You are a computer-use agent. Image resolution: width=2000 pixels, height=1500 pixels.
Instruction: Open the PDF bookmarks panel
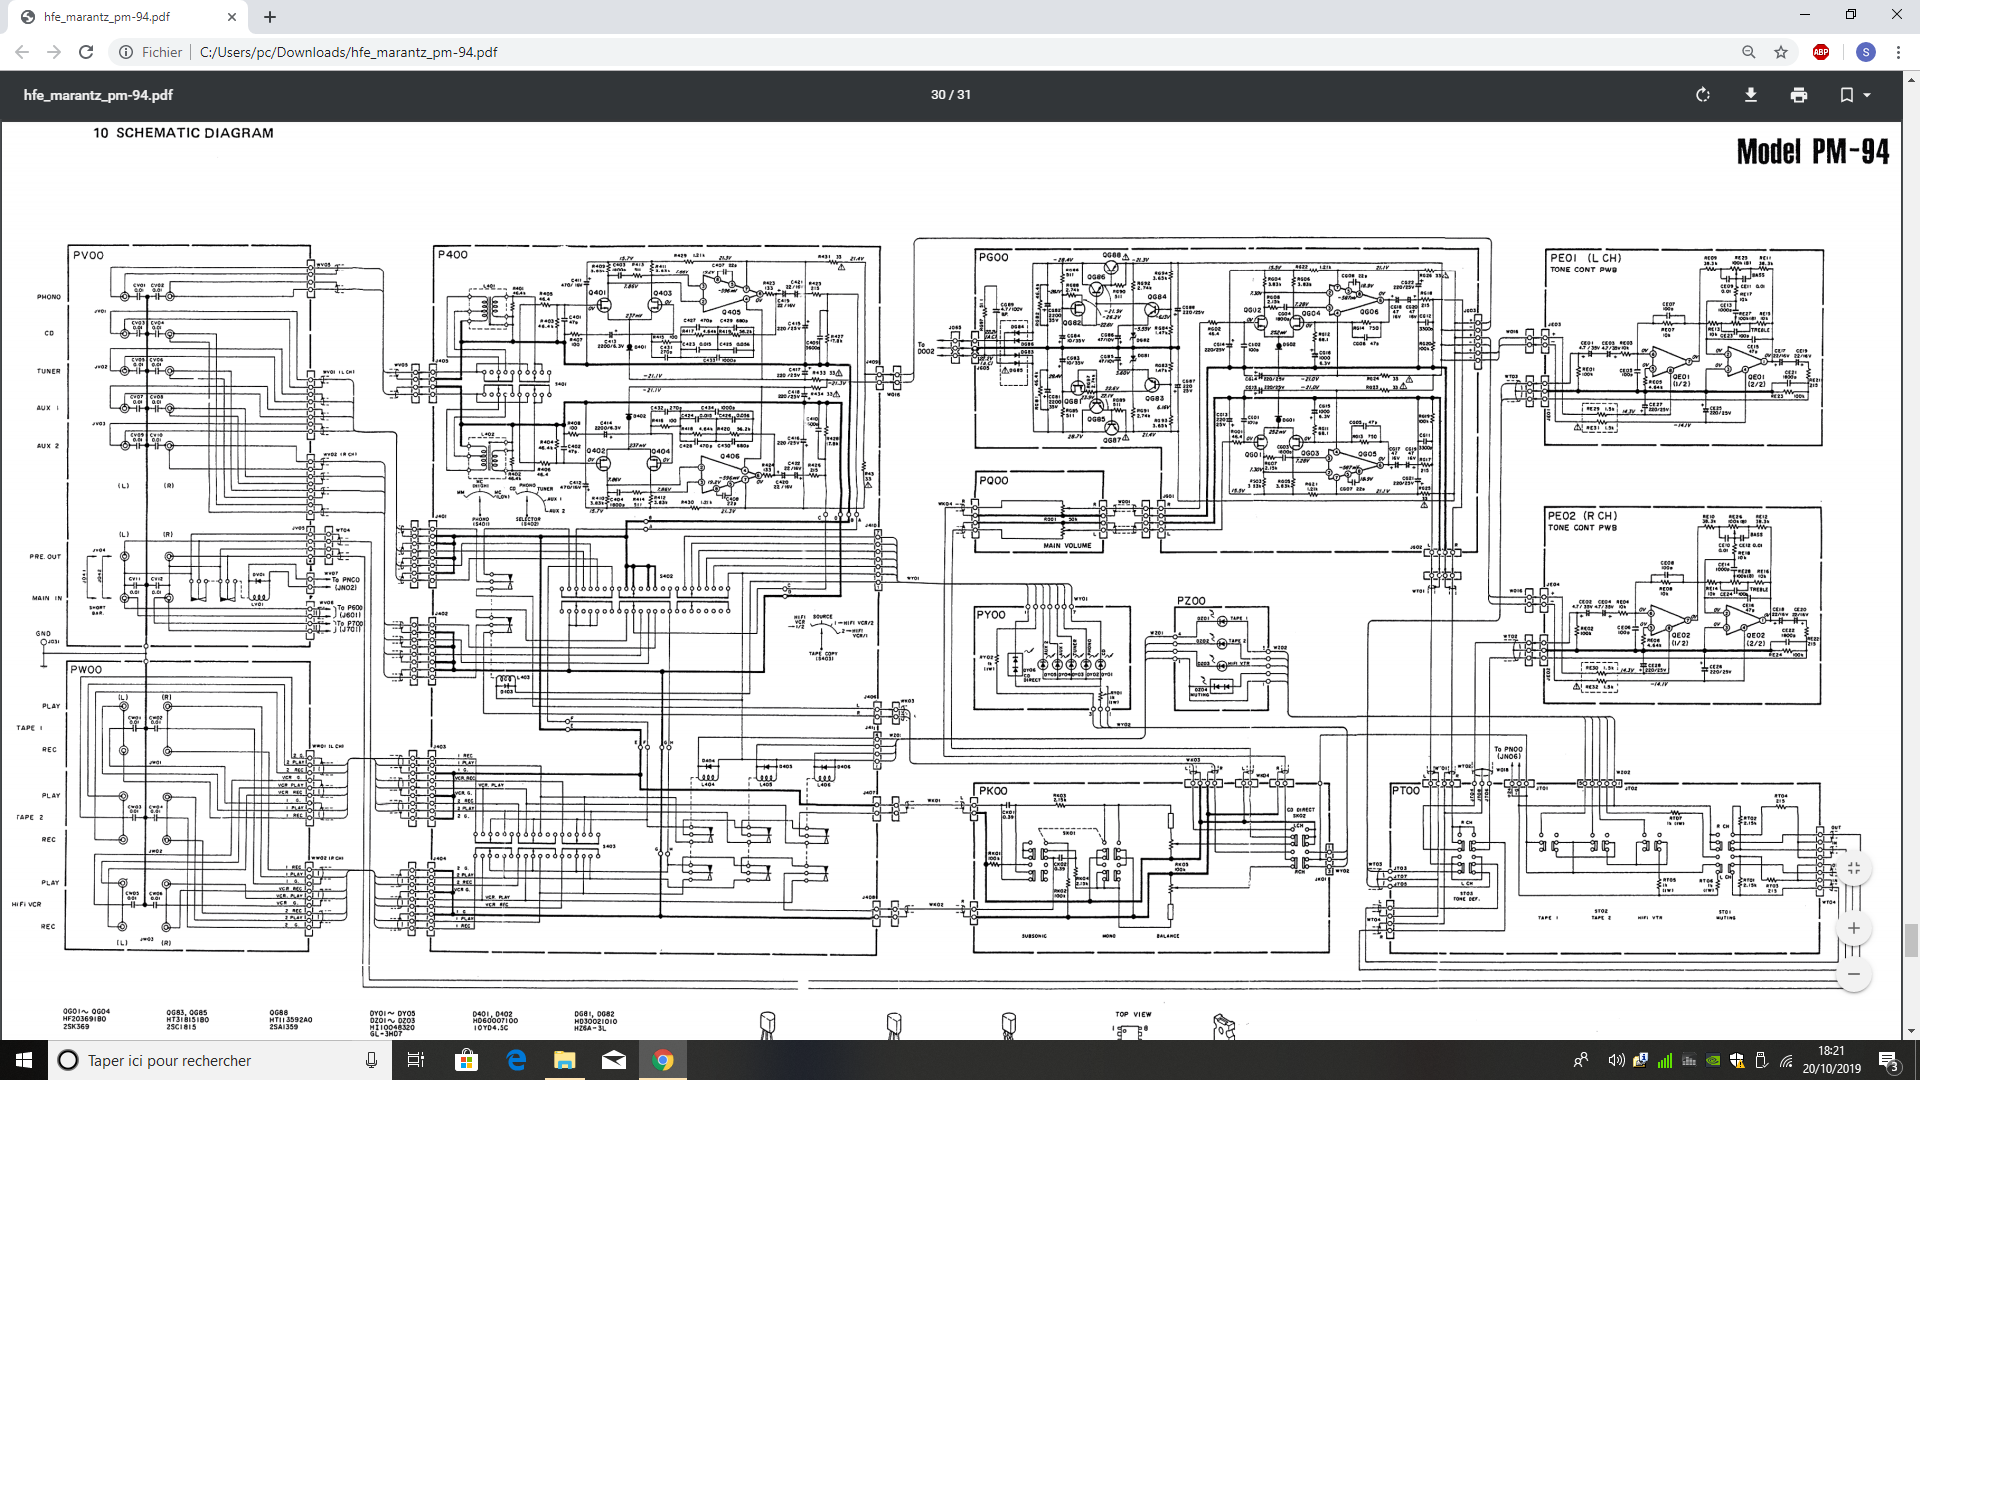[1847, 95]
